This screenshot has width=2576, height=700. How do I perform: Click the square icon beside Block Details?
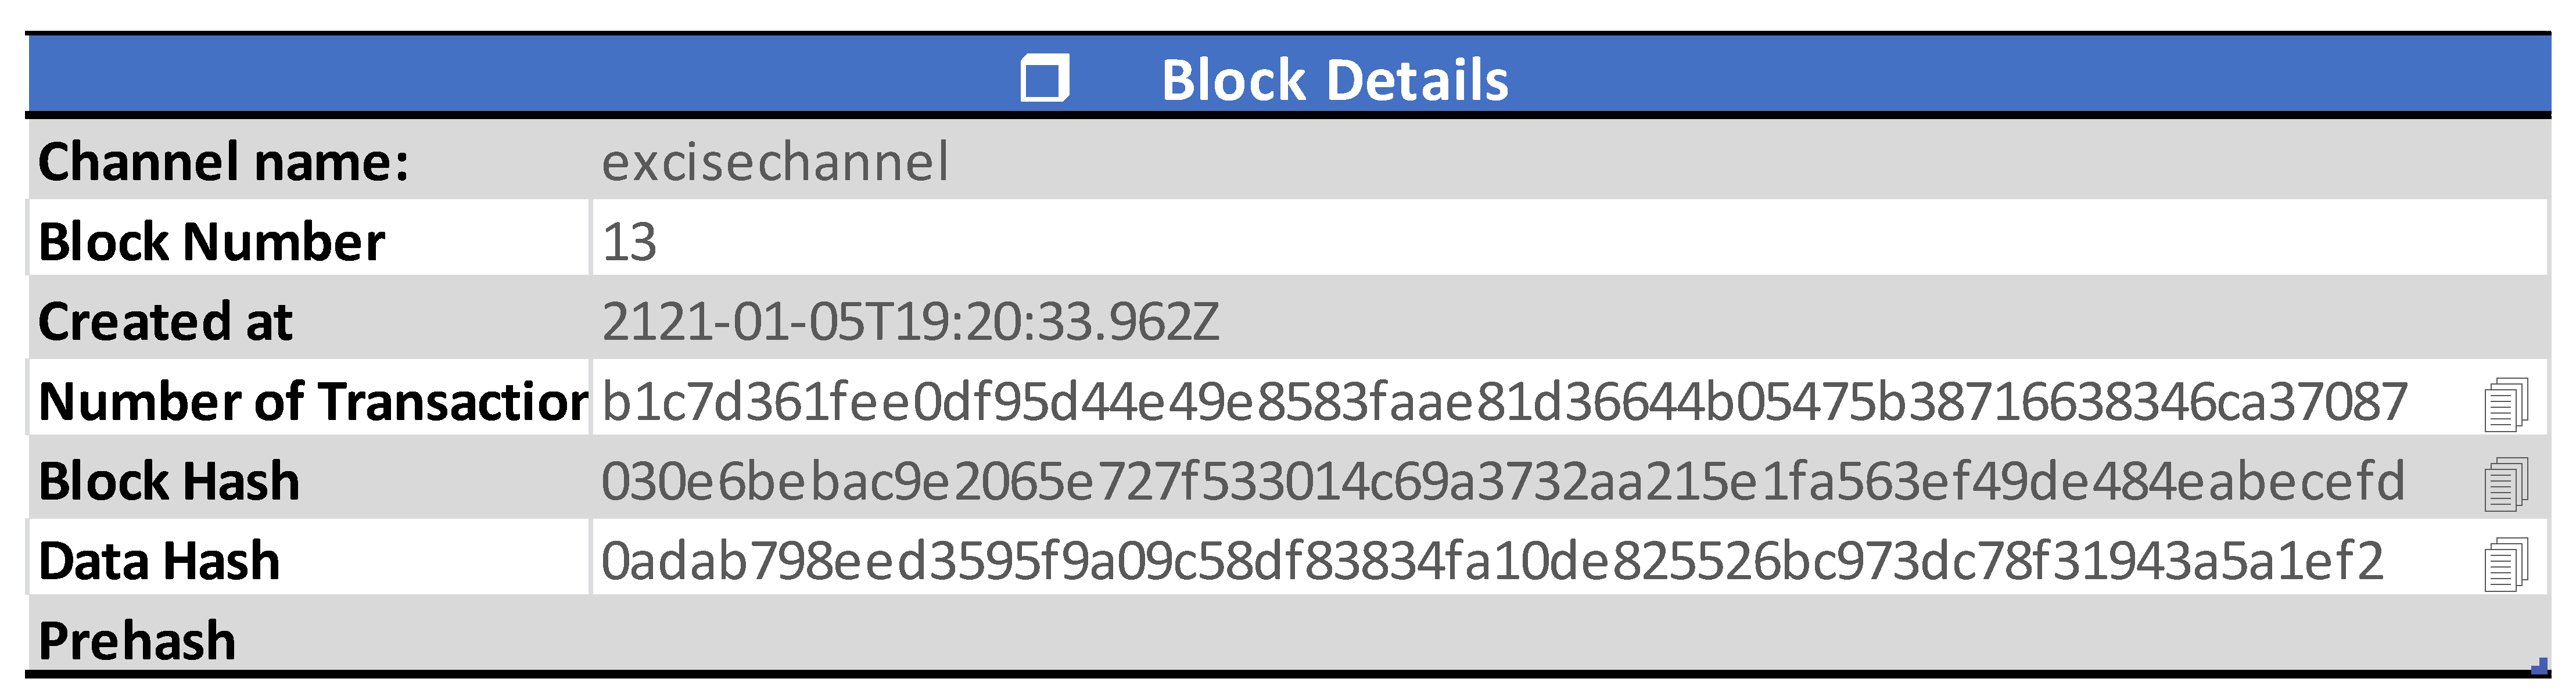(x=1044, y=79)
